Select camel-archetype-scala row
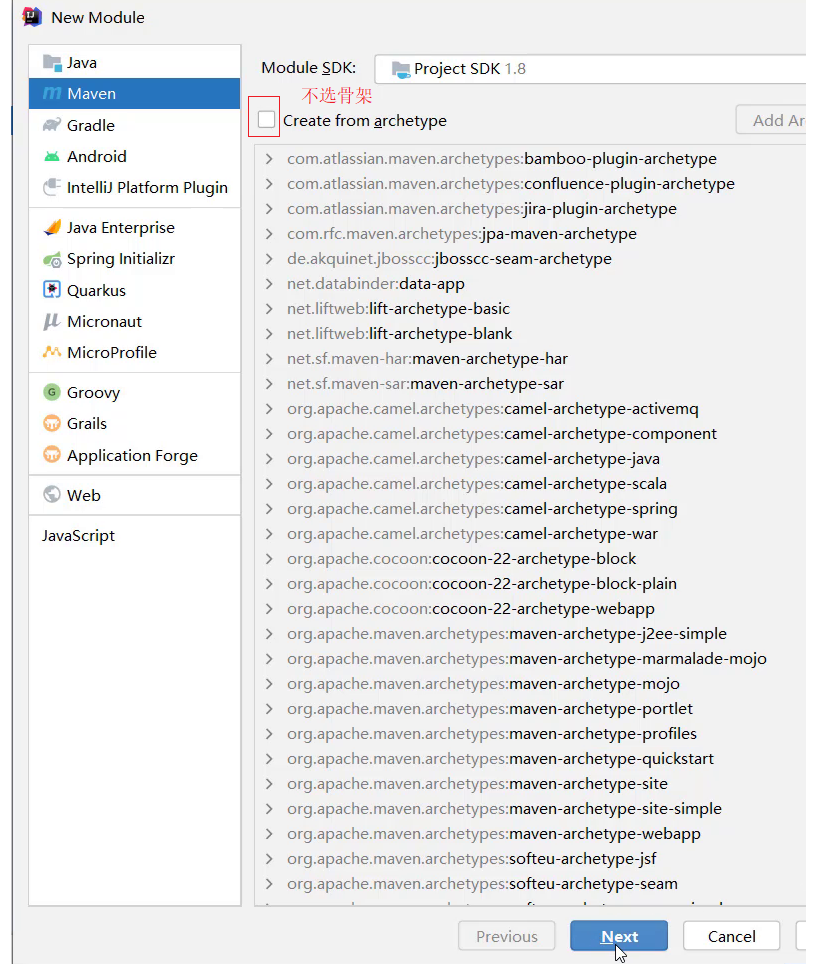Image resolution: width=826 pixels, height=974 pixels. click(x=530, y=484)
